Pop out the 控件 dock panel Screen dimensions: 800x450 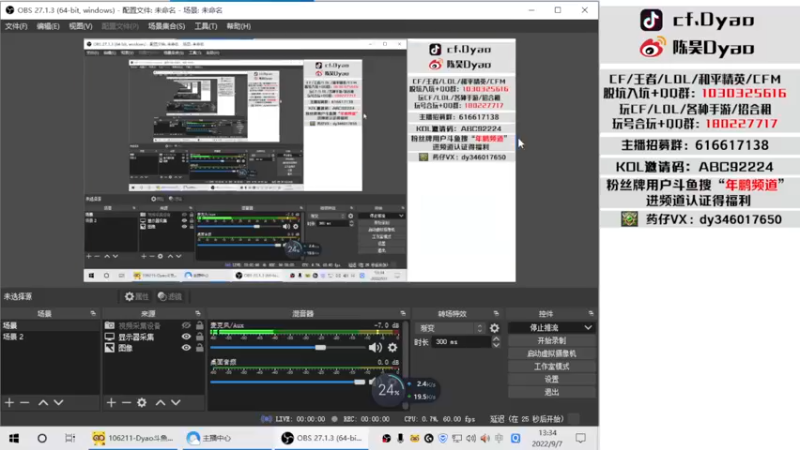click(x=591, y=313)
